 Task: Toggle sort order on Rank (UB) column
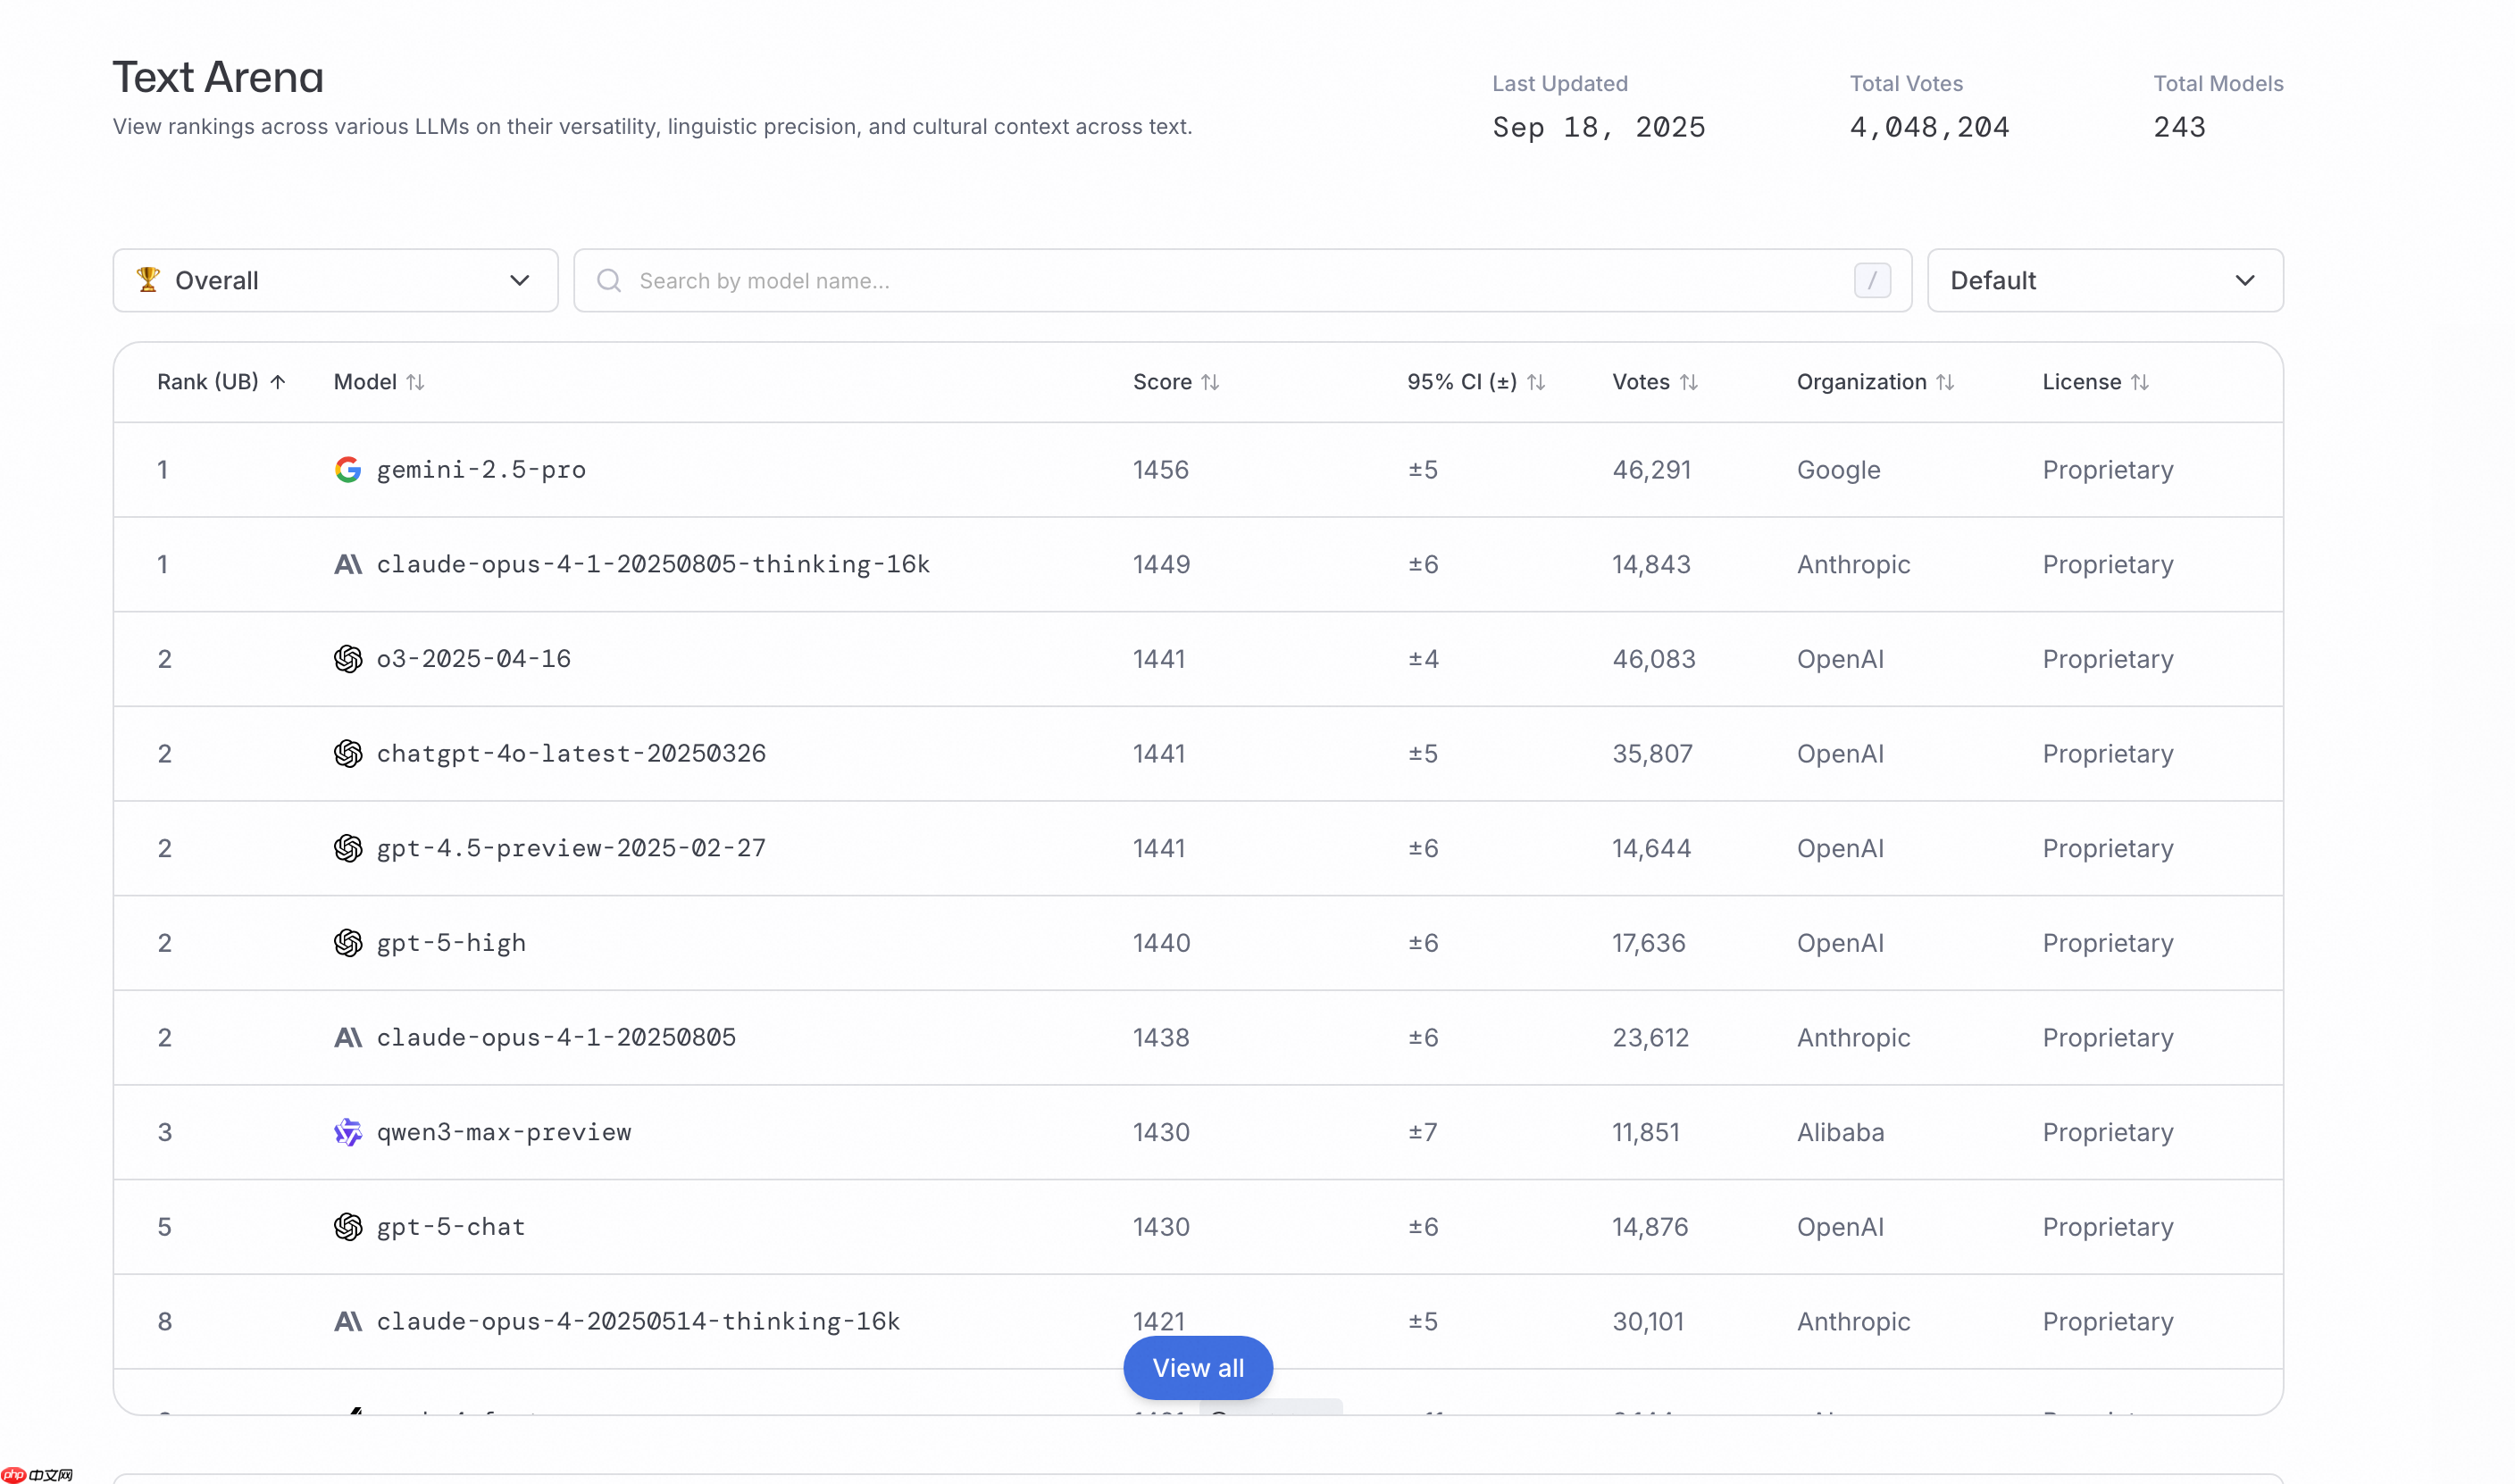(x=221, y=382)
